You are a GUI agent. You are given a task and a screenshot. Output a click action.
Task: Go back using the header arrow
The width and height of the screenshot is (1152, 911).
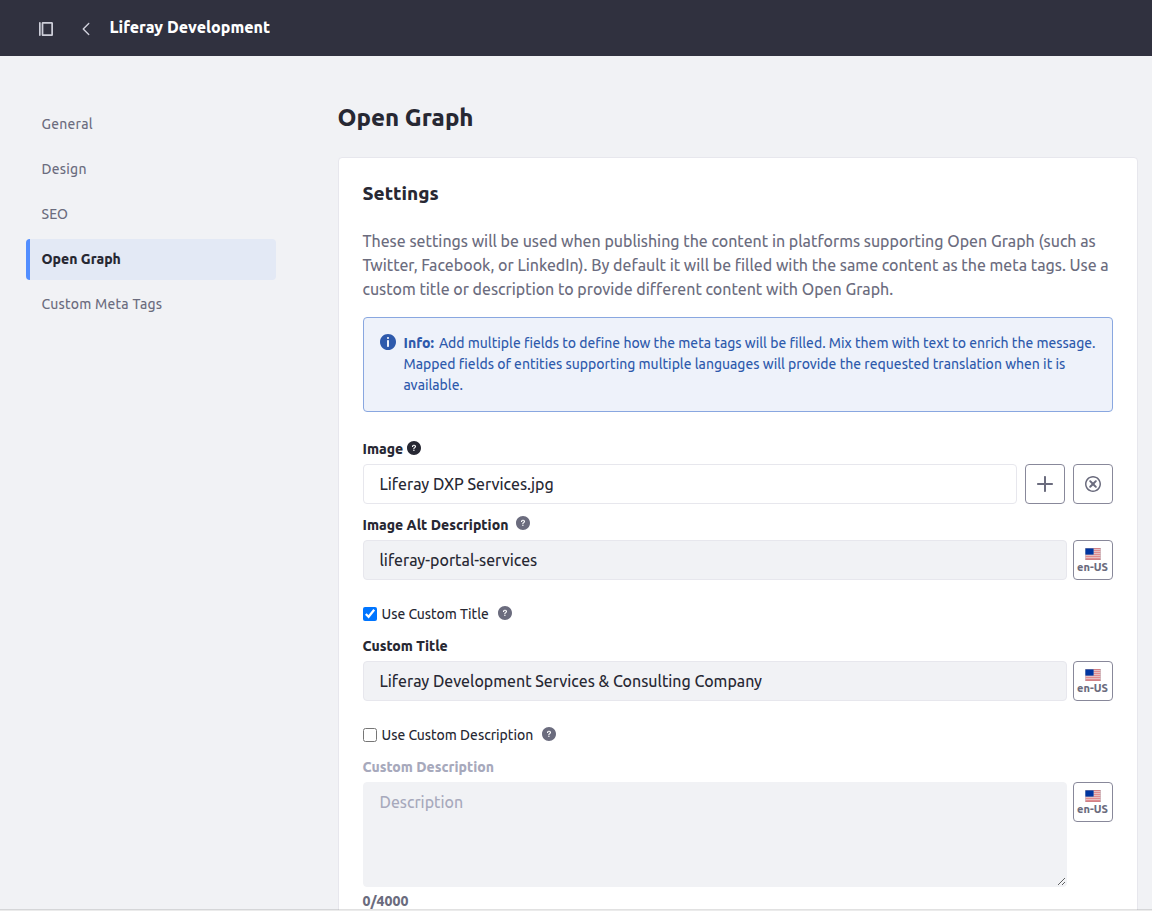tap(86, 29)
